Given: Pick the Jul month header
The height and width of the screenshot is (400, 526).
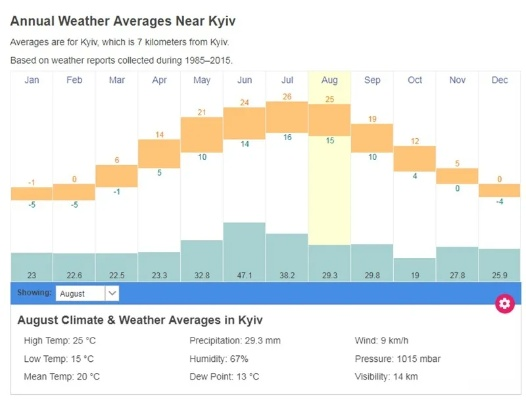Looking at the screenshot, I should click(287, 80).
